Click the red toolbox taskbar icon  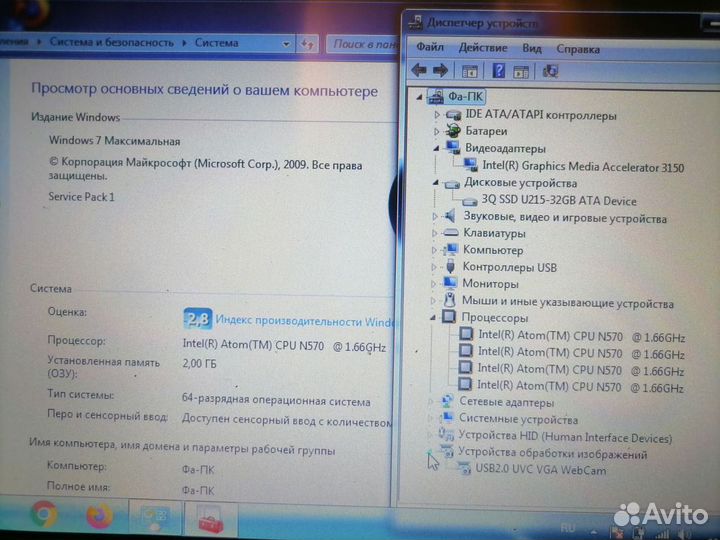(x=210, y=519)
